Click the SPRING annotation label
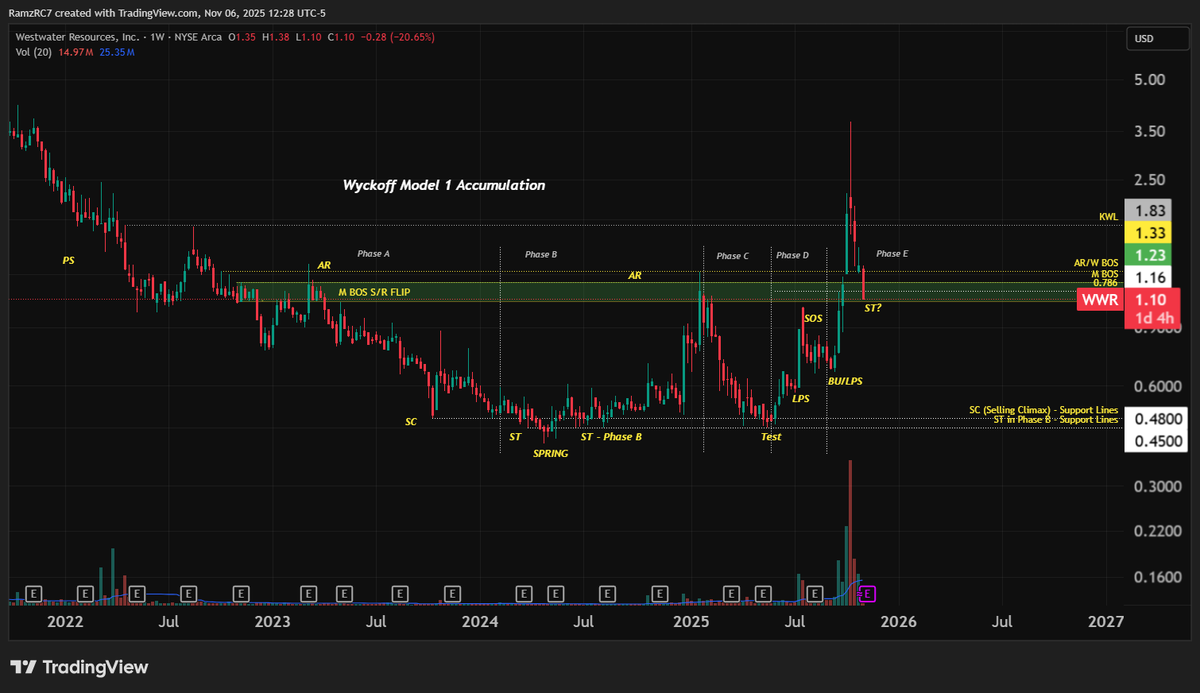Image resolution: width=1200 pixels, height=693 pixels. click(550, 453)
